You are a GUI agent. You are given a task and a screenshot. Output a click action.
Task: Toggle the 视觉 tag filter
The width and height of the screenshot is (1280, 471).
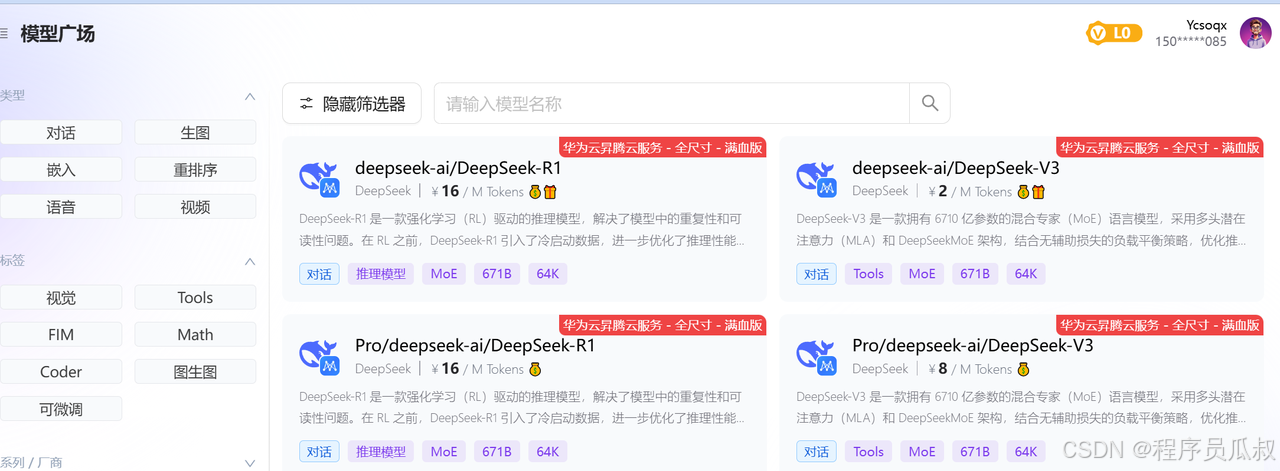(61, 297)
